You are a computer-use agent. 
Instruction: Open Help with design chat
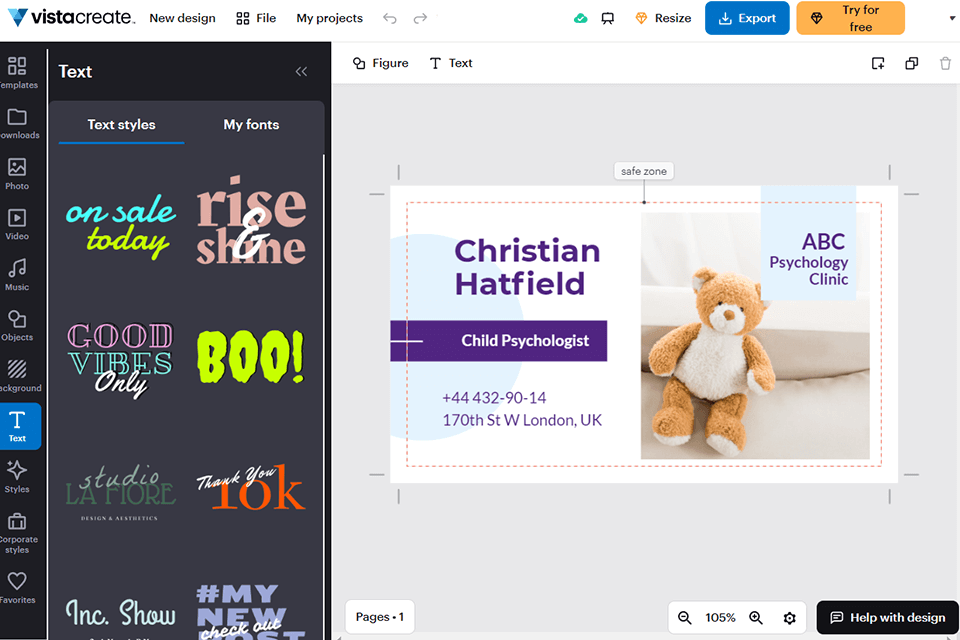(887, 617)
